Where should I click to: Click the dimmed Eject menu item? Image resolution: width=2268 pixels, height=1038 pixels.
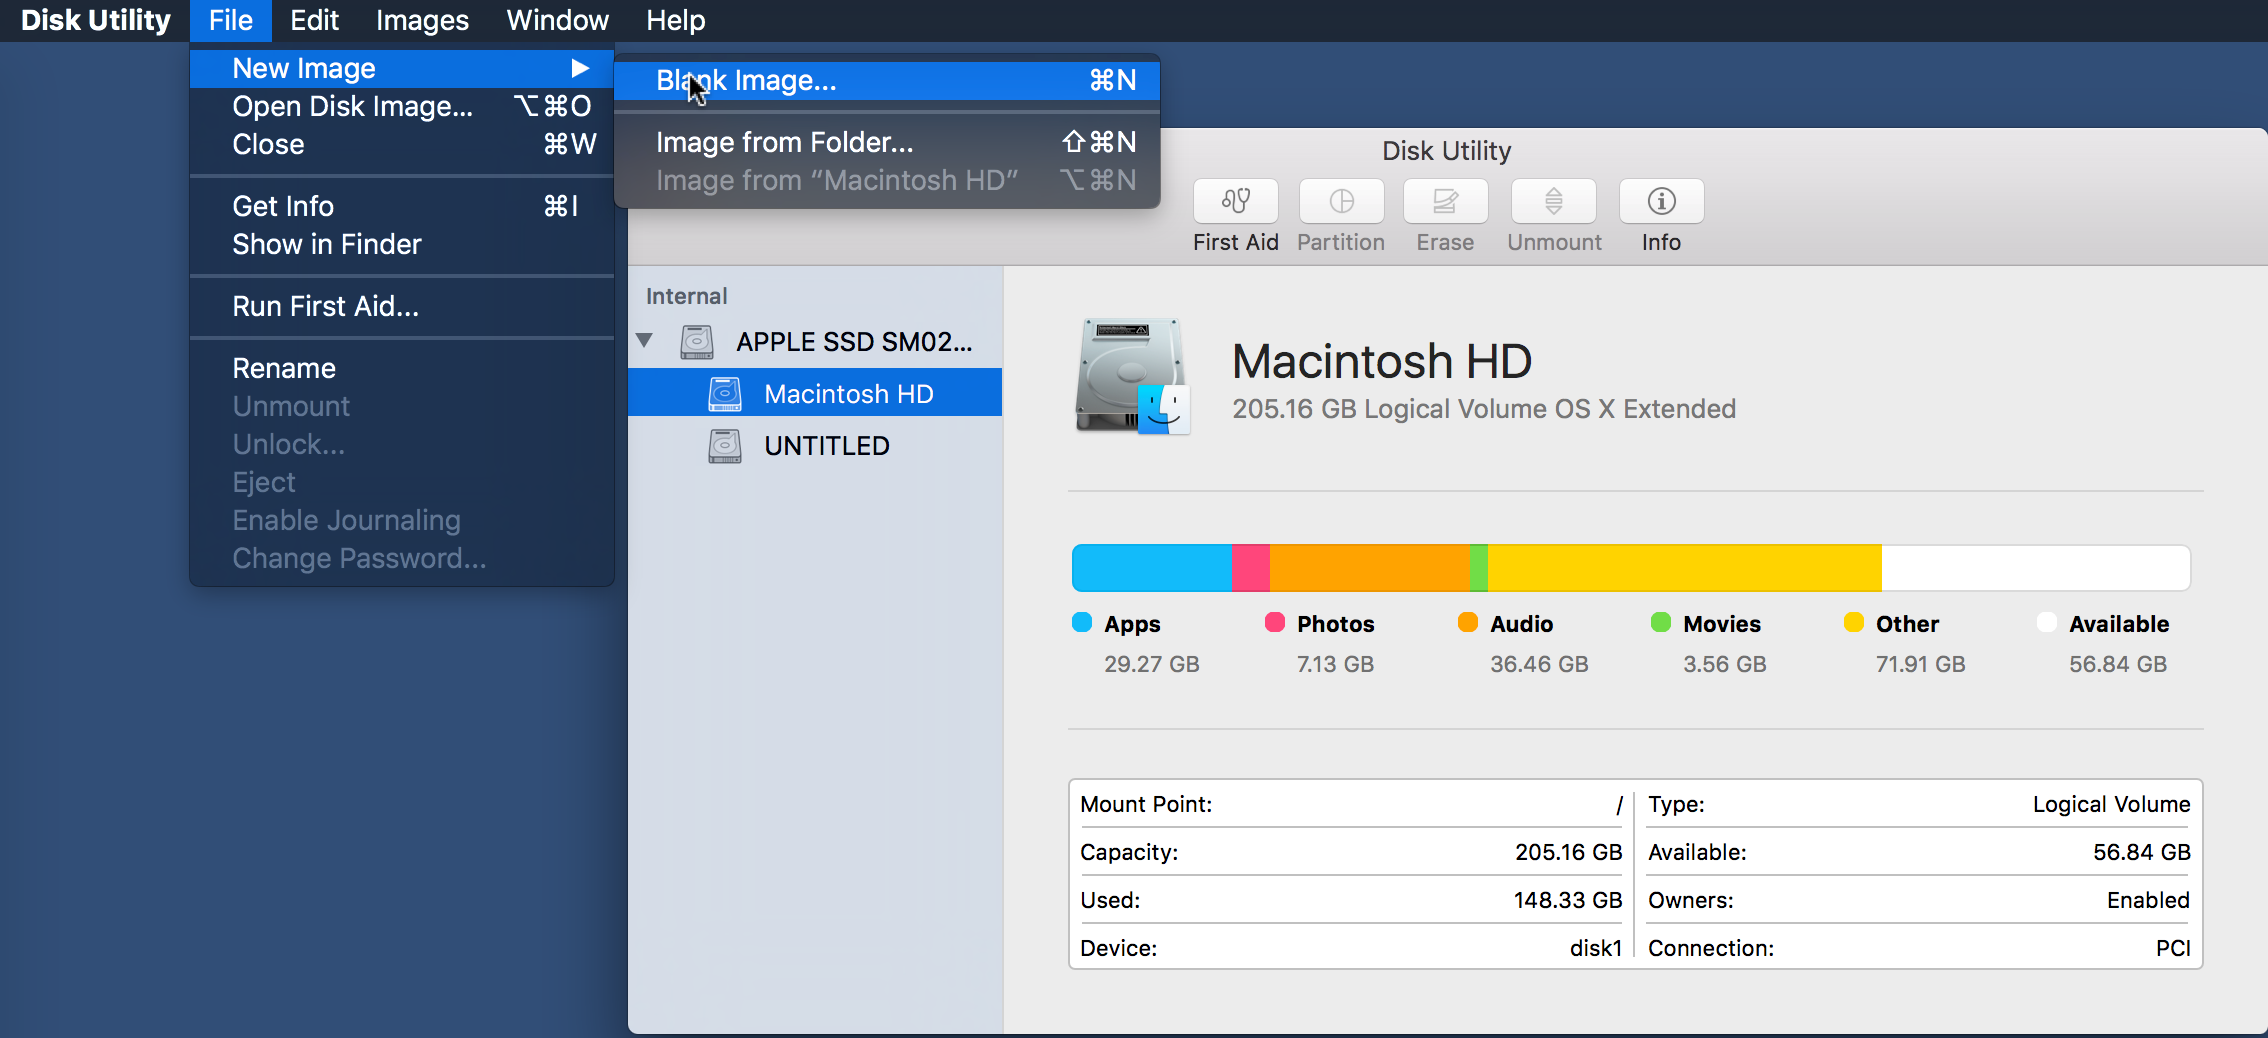coord(402,482)
